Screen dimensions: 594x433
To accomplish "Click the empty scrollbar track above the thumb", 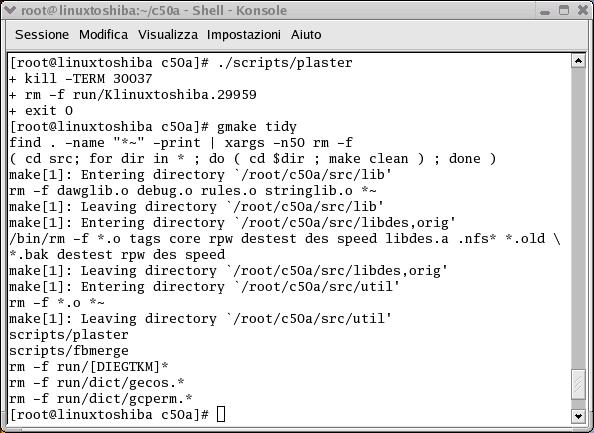I will (578, 219).
